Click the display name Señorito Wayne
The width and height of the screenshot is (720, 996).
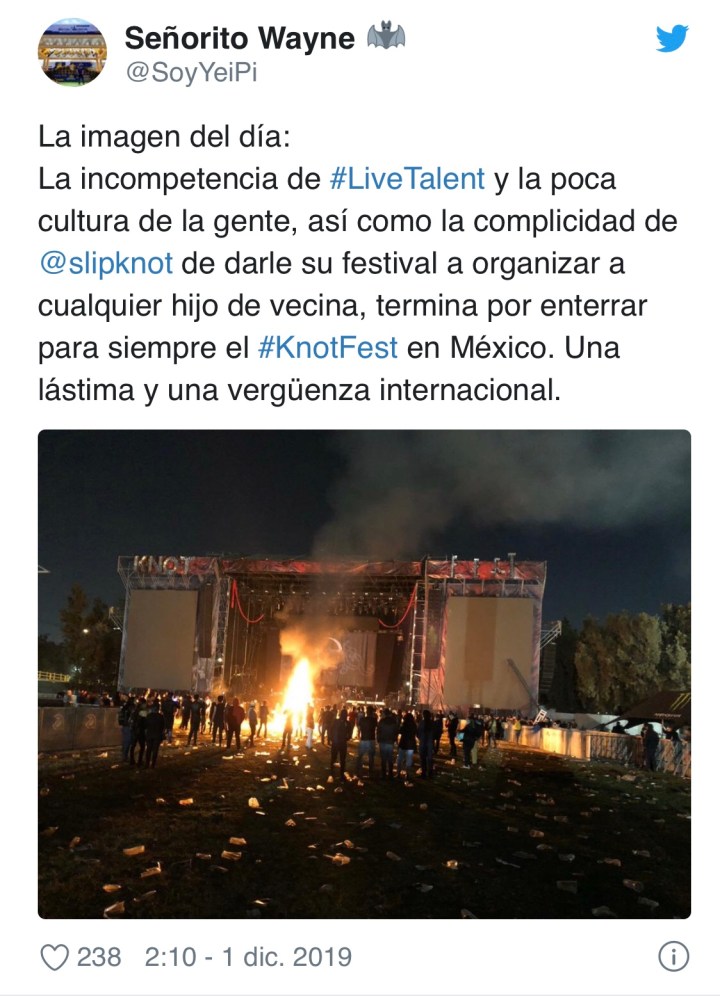pos(240,38)
